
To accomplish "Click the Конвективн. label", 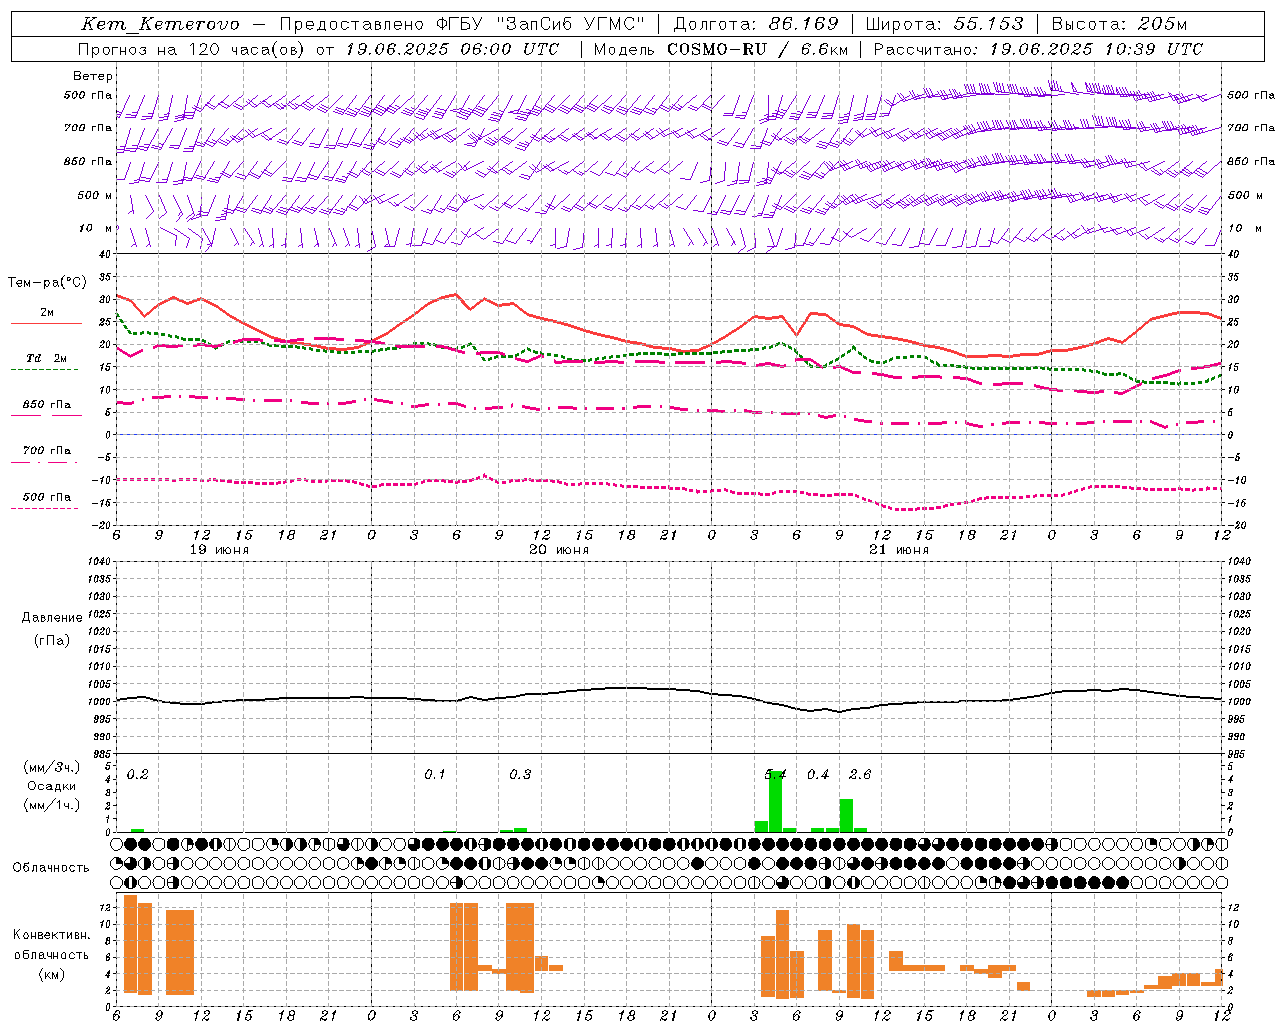I will 52,935.
